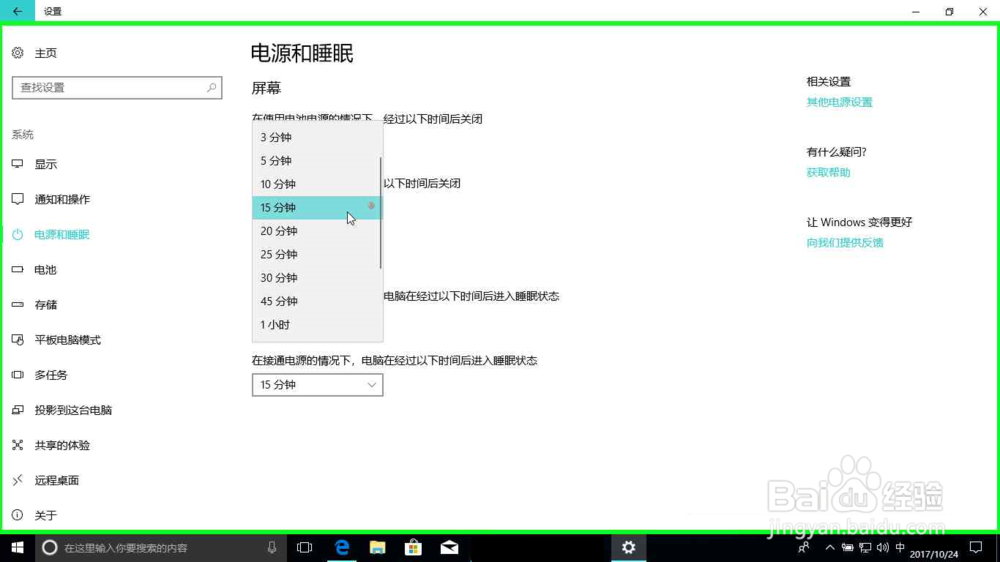Image resolution: width=1000 pixels, height=562 pixels.
Task: Open 向我们提供反馈 link
Action: point(845,242)
